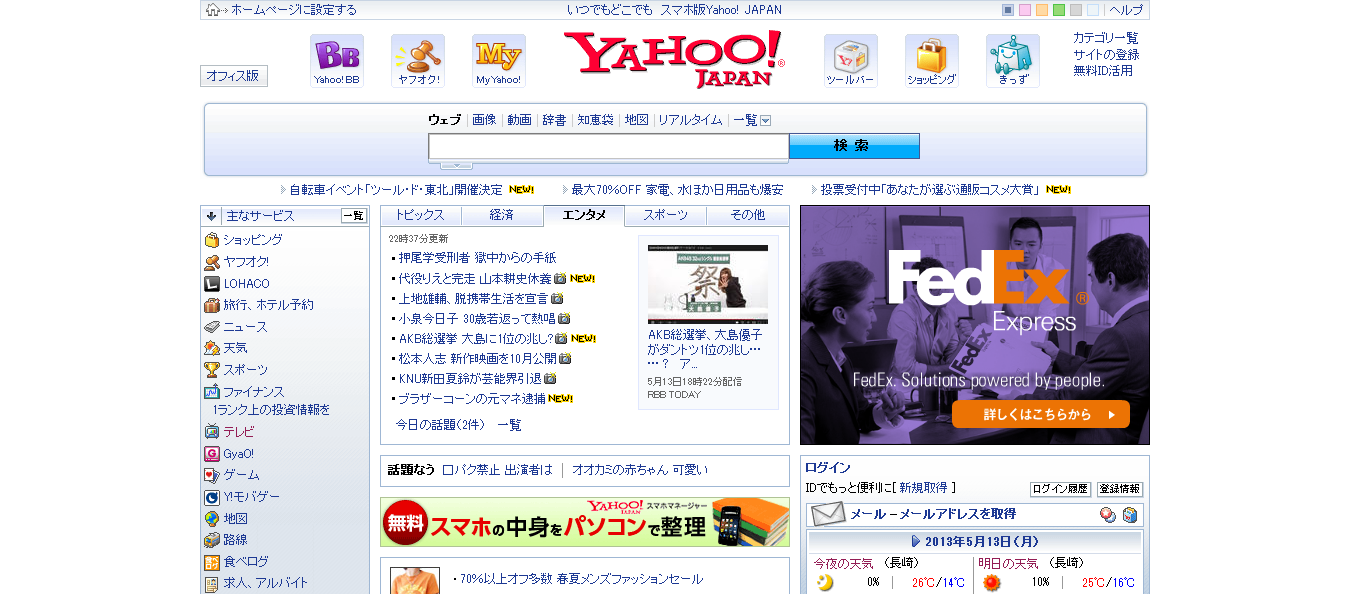This screenshot has height=594, width=1349.
Task: Click the 検索 search button
Action: click(854, 146)
